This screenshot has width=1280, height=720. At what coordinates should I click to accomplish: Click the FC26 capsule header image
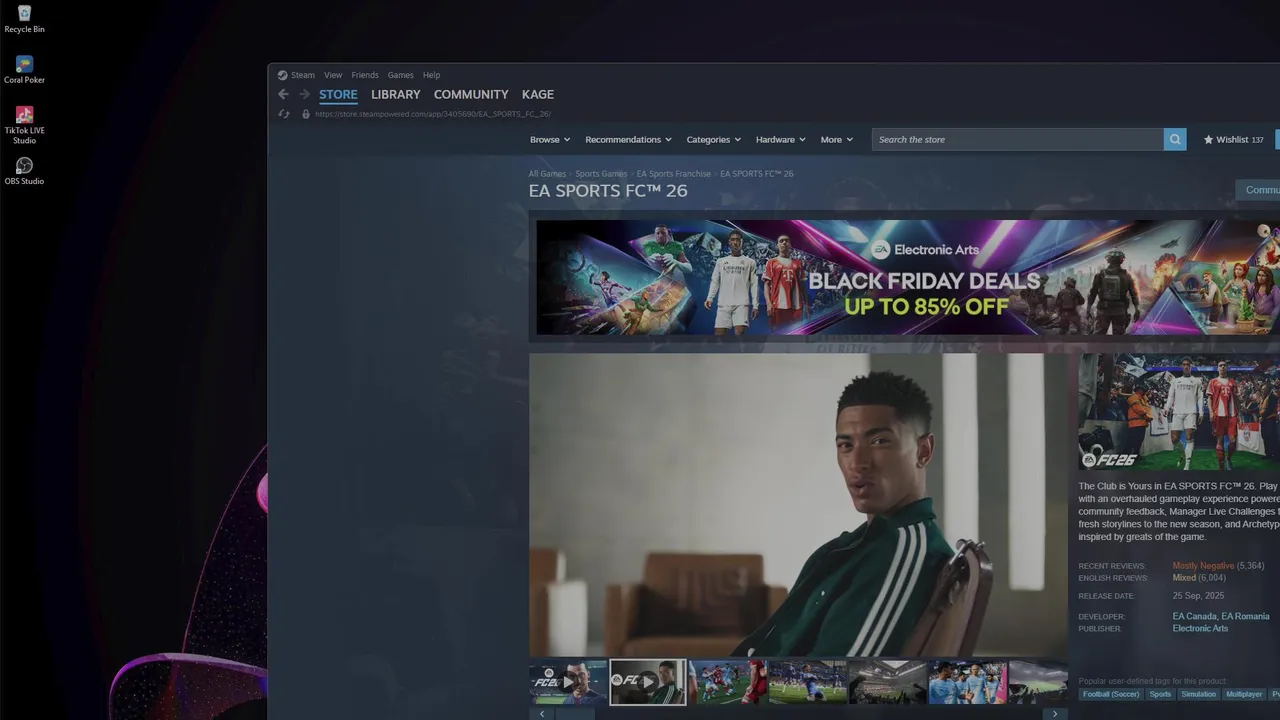click(x=1179, y=412)
